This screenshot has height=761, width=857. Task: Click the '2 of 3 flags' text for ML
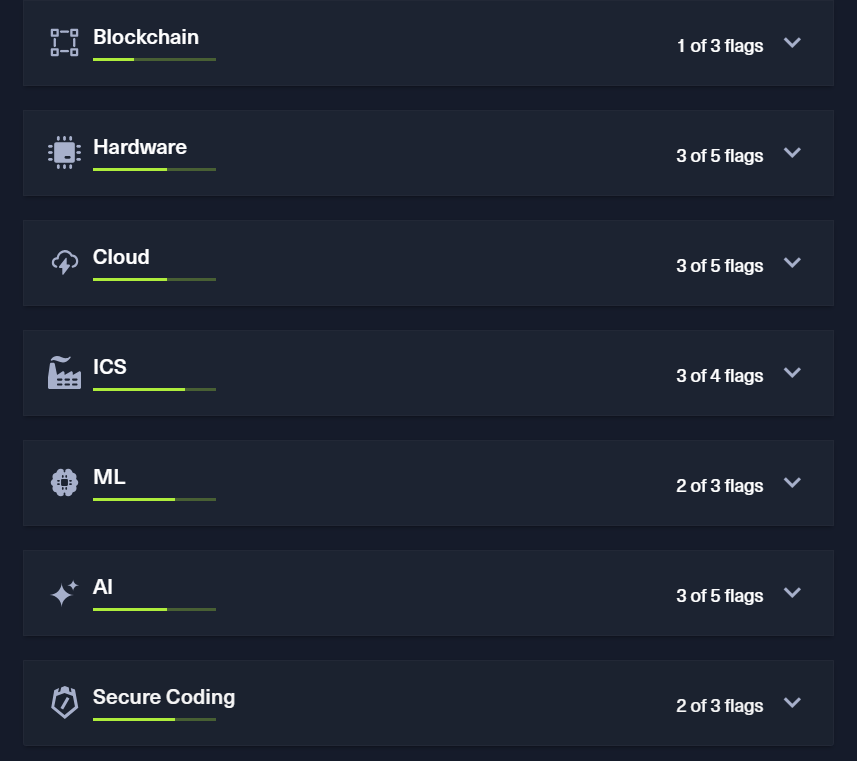(719, 485)
